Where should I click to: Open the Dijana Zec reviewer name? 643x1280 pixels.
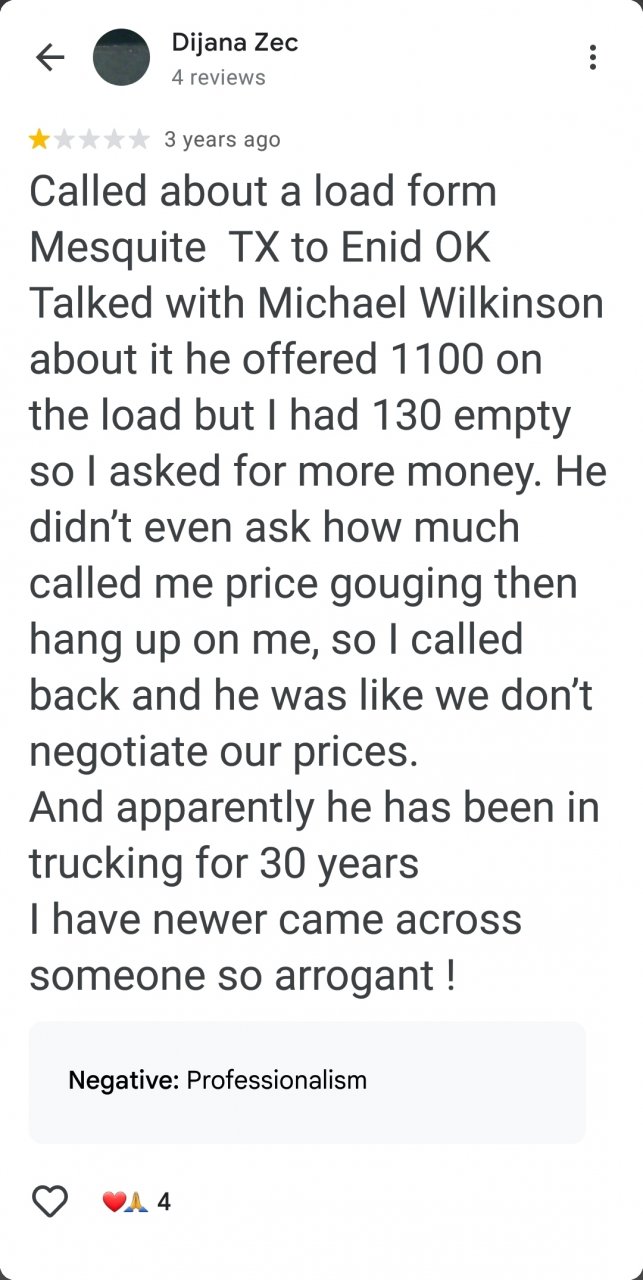[235, 43]
